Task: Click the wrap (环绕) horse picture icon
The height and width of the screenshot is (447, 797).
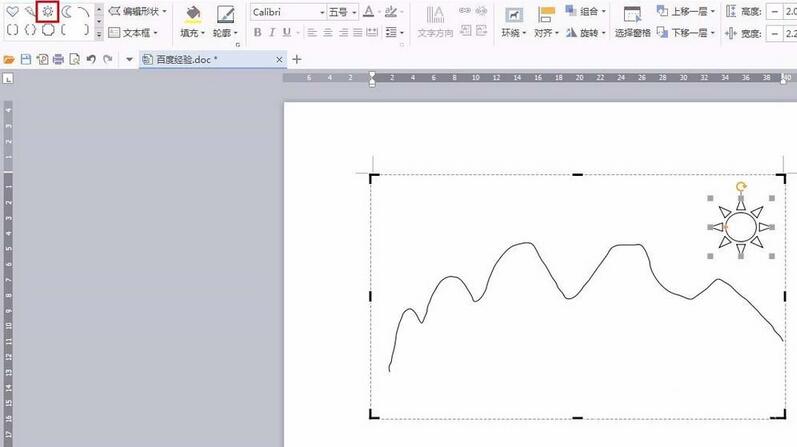Action: point(514,15)
